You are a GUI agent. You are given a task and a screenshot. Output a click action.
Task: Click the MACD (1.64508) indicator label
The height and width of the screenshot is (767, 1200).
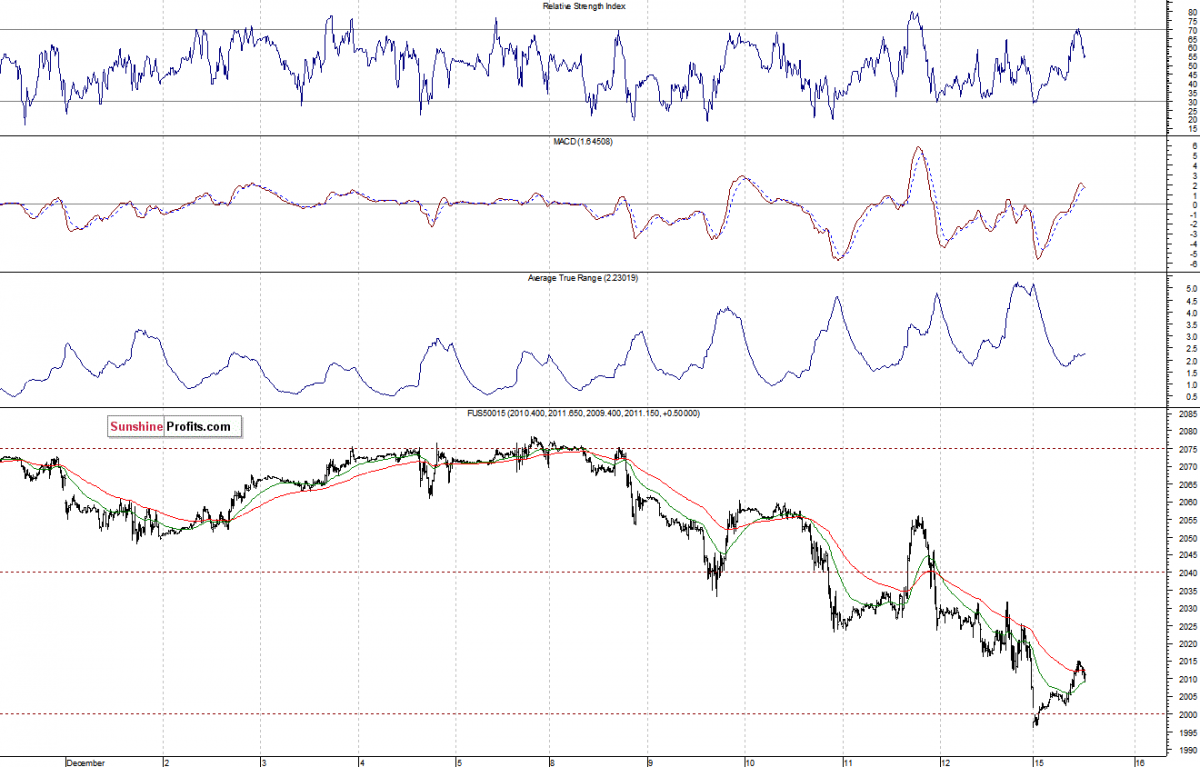(584, 142)
